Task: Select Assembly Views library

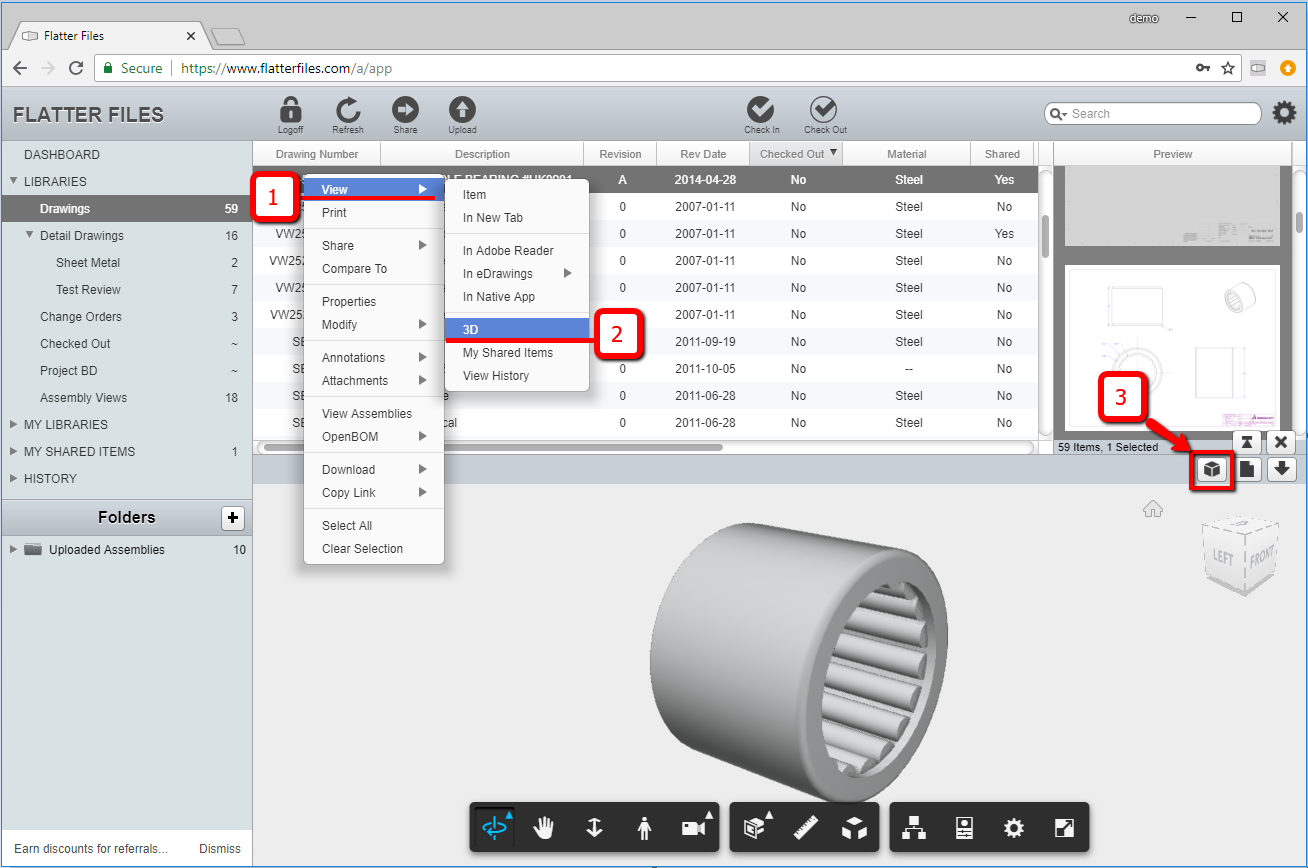Action: [83, 397]
